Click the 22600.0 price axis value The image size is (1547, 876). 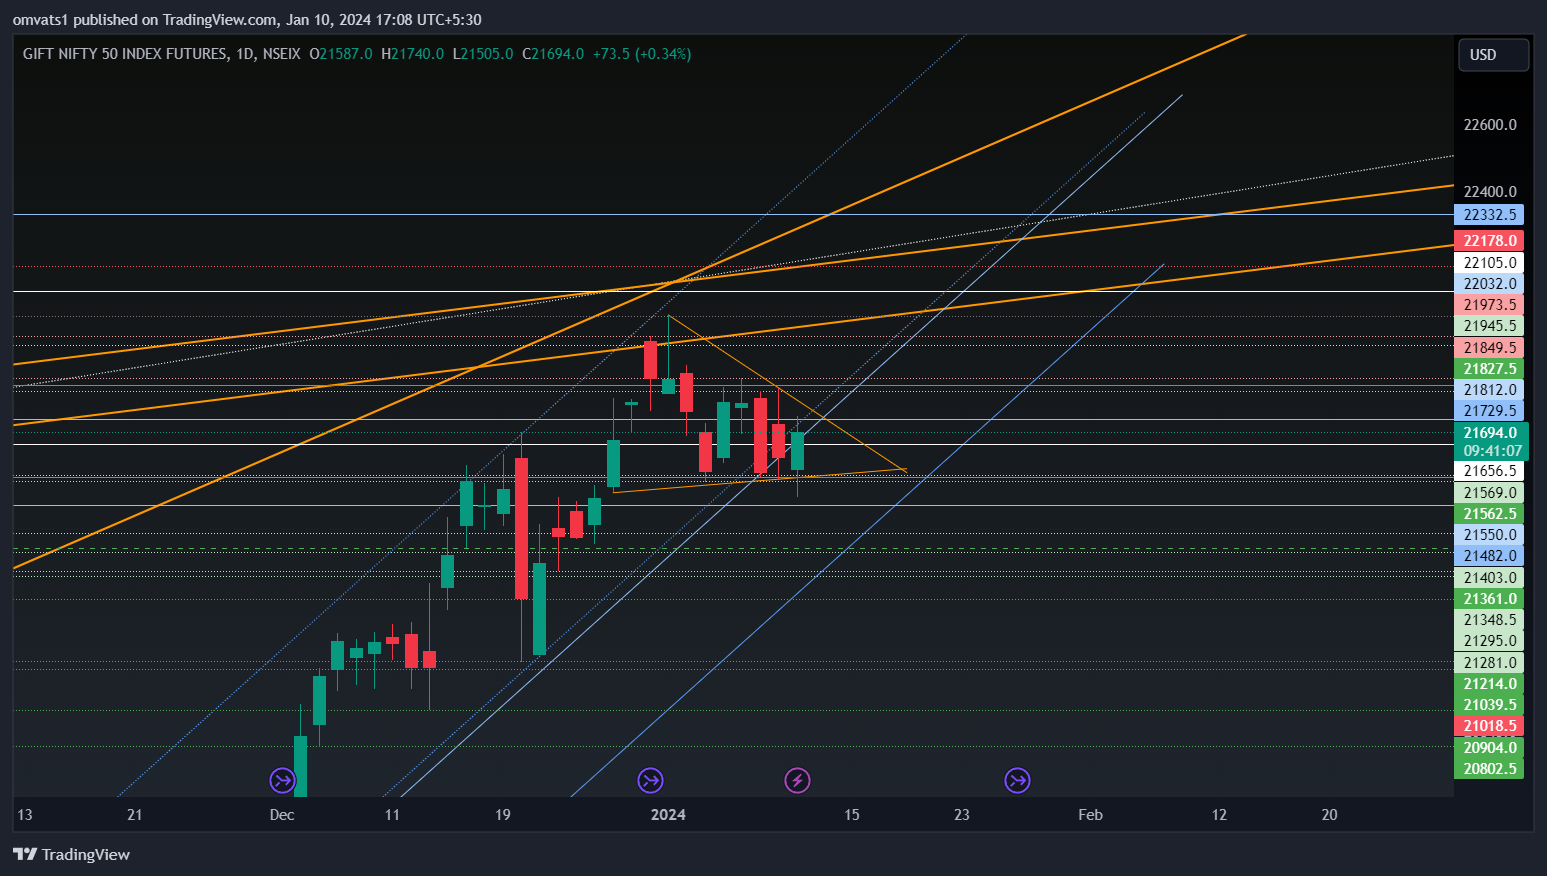tap(1490, 125)
